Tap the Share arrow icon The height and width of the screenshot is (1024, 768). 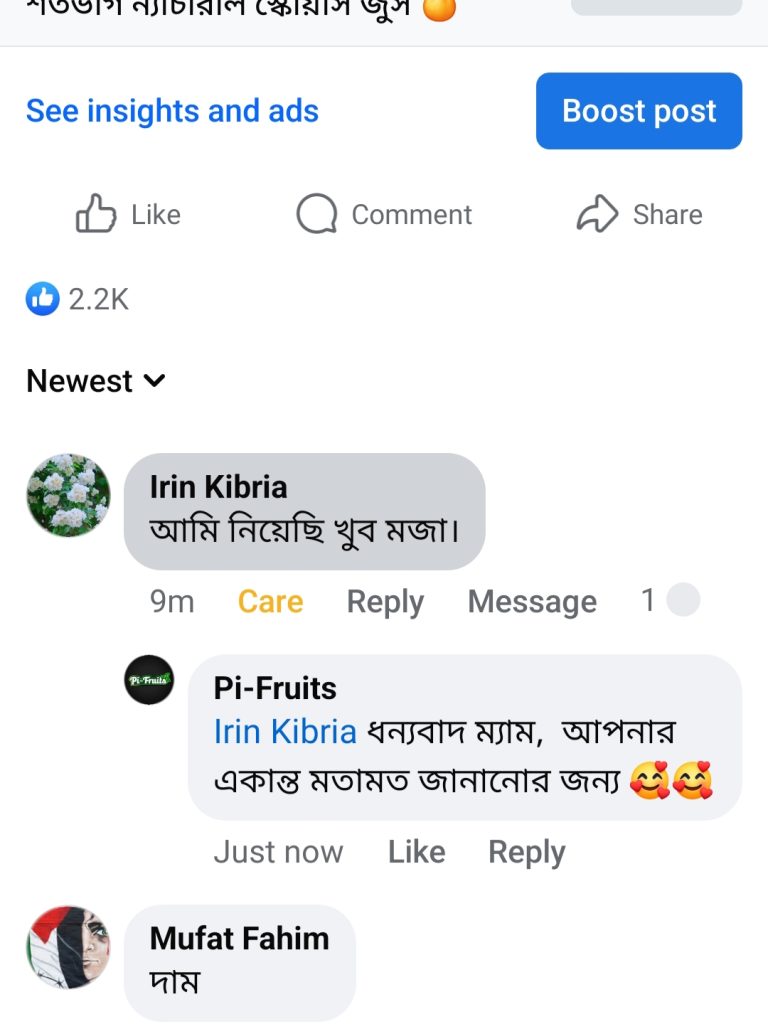pyautogui.click(x=597, y=215)
